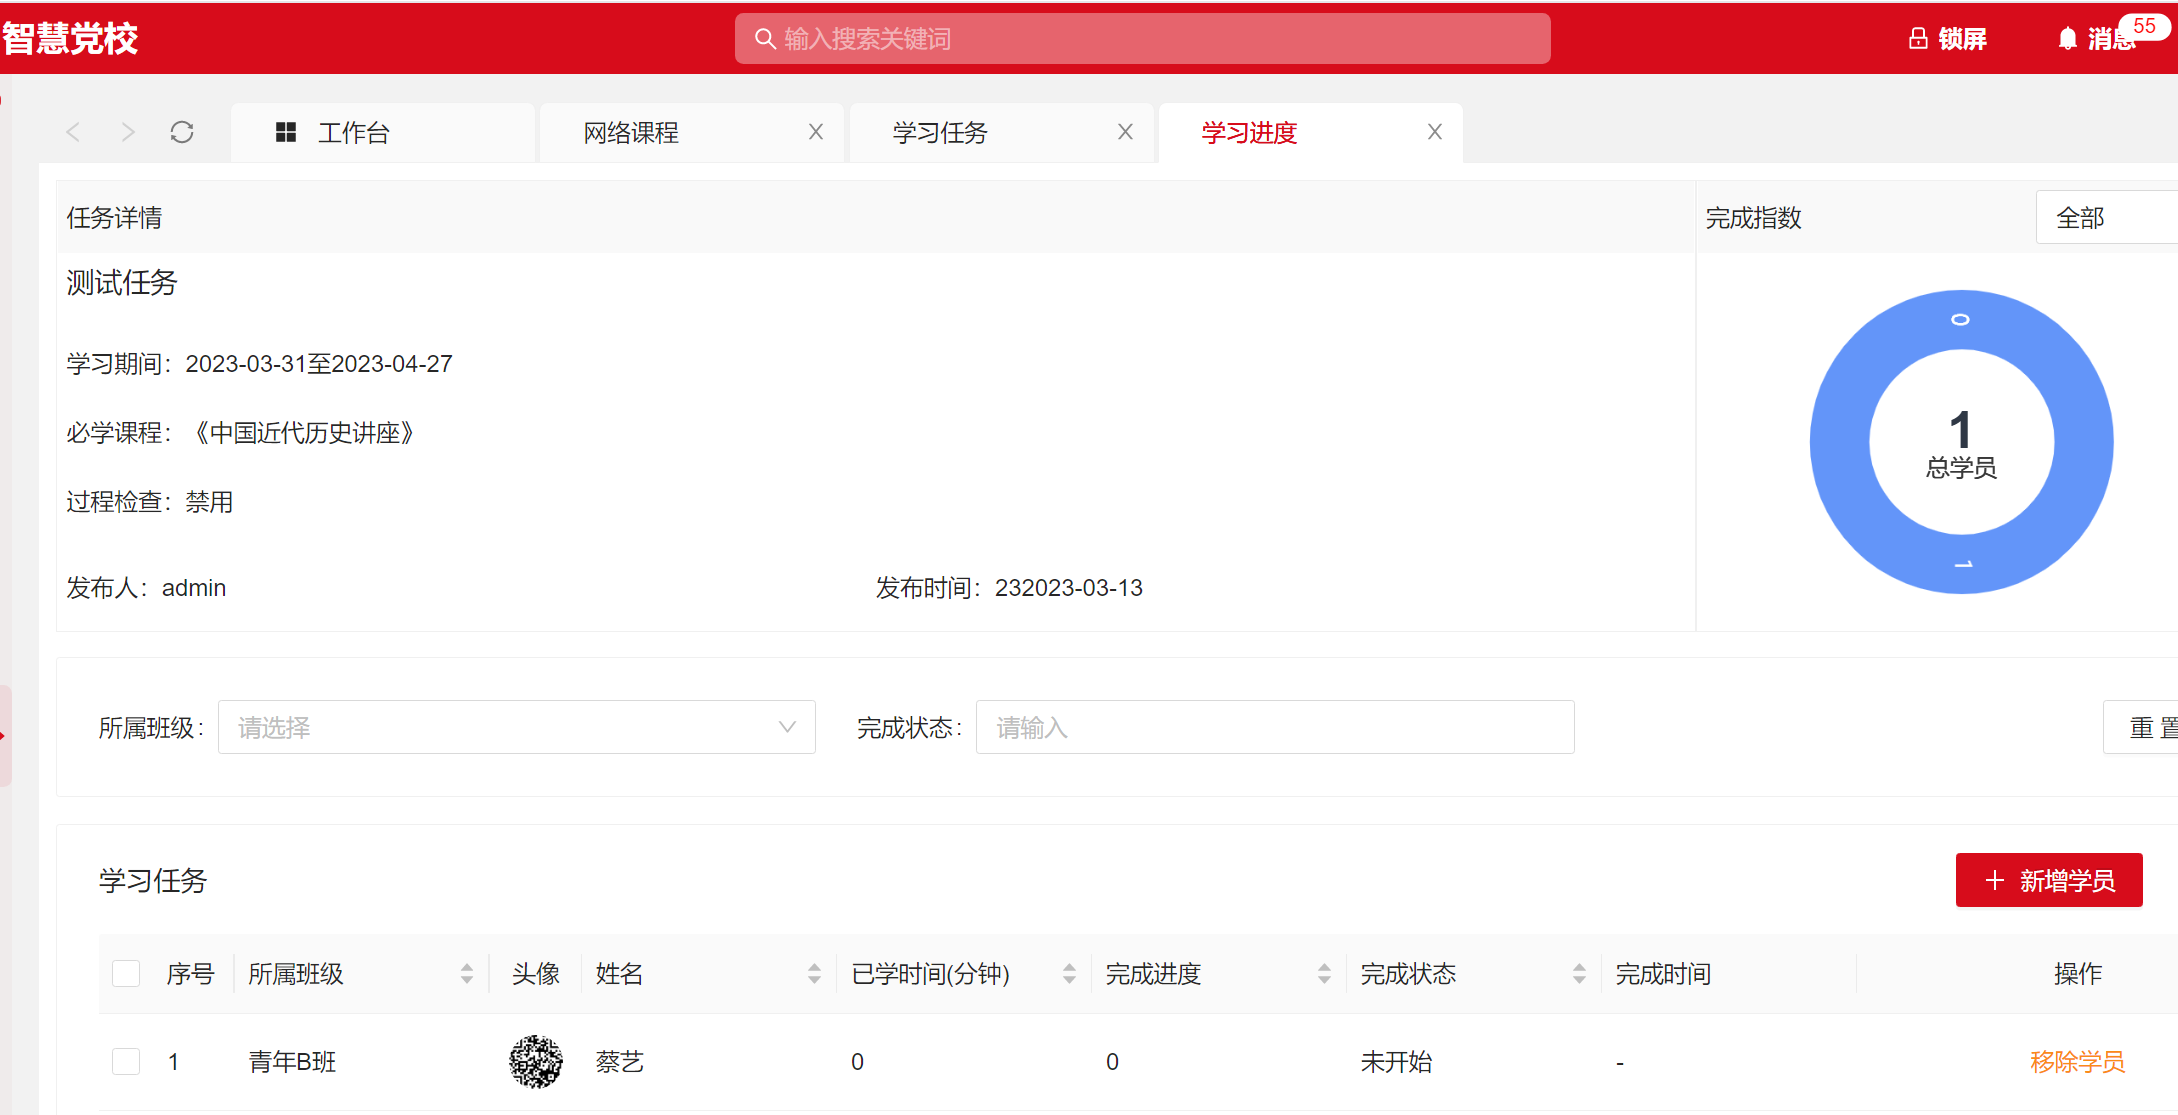This screenshot has height=1115, width=2178.
Task: Check the row 1 checkbox
Action: [x=126, y=1061]
